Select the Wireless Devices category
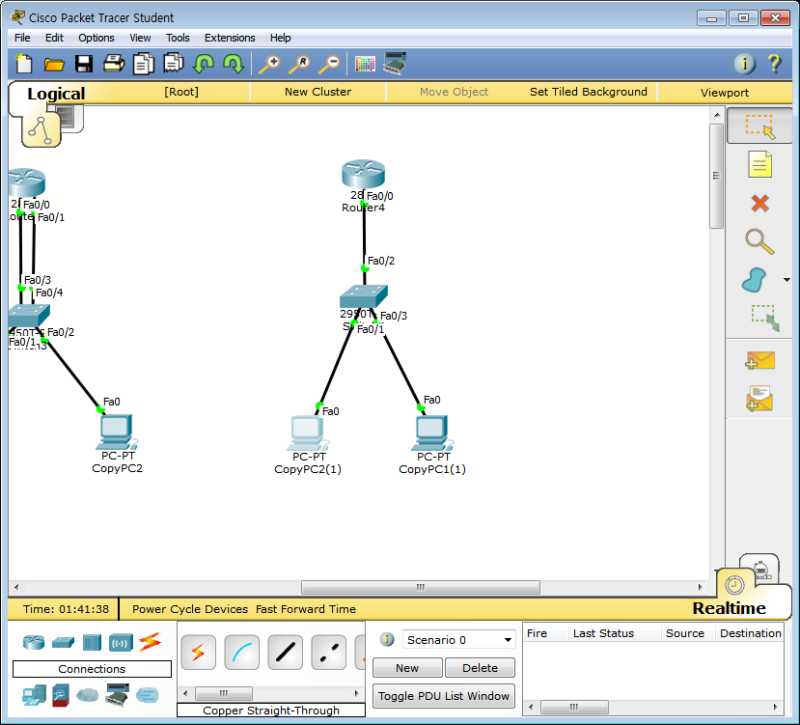Screen dimensions: 800x725 coord(121,643)
